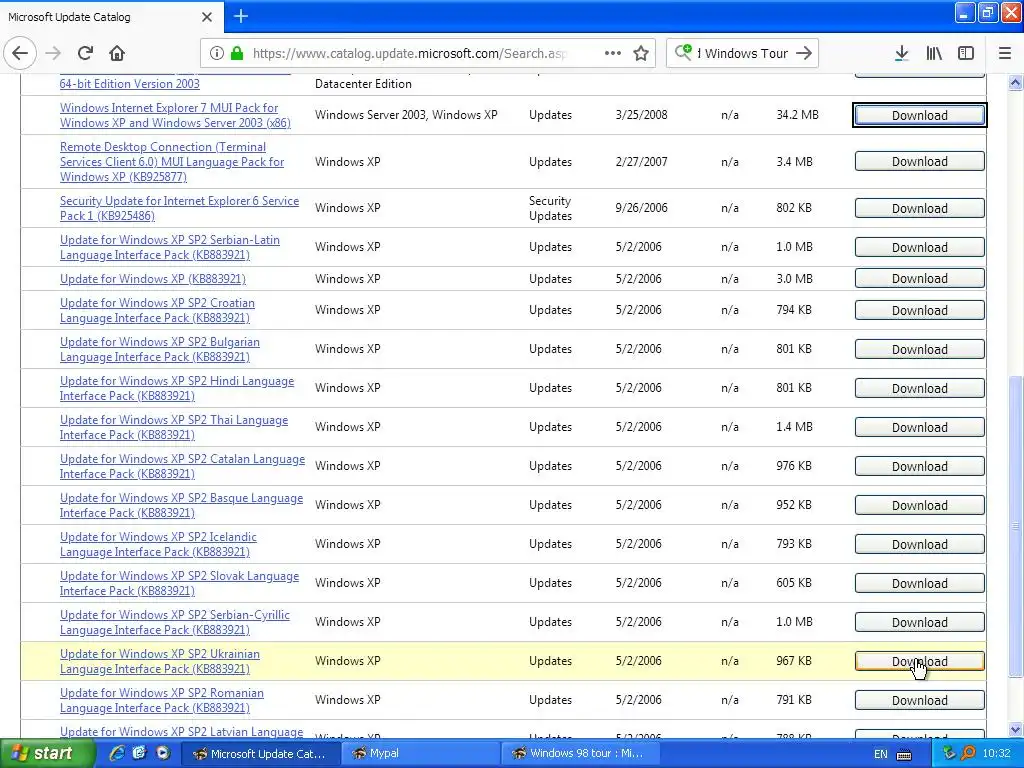Open Bulgarian Language Interface Pack link

pyautogui.click(x=159, y=349)
